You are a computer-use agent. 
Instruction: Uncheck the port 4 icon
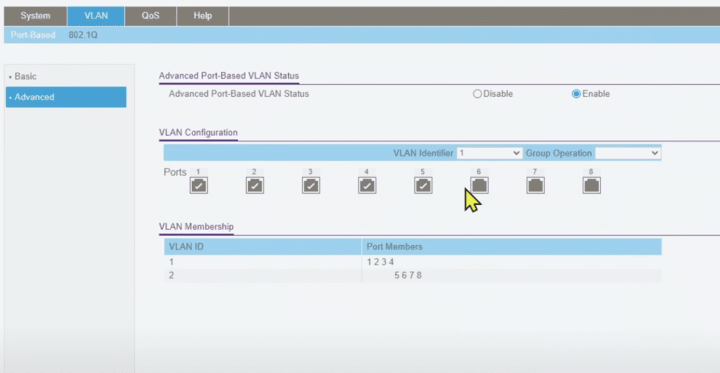367,185
